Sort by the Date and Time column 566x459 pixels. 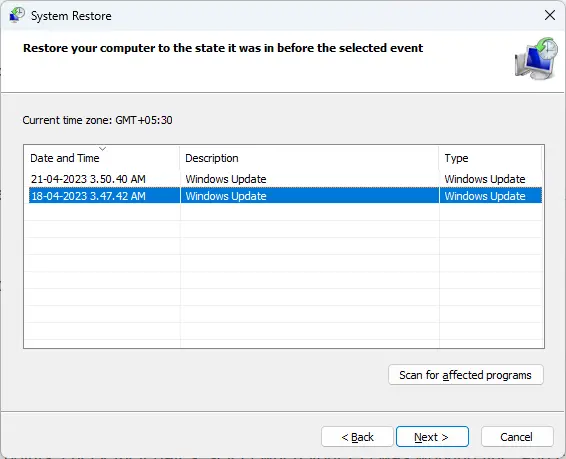102,158
